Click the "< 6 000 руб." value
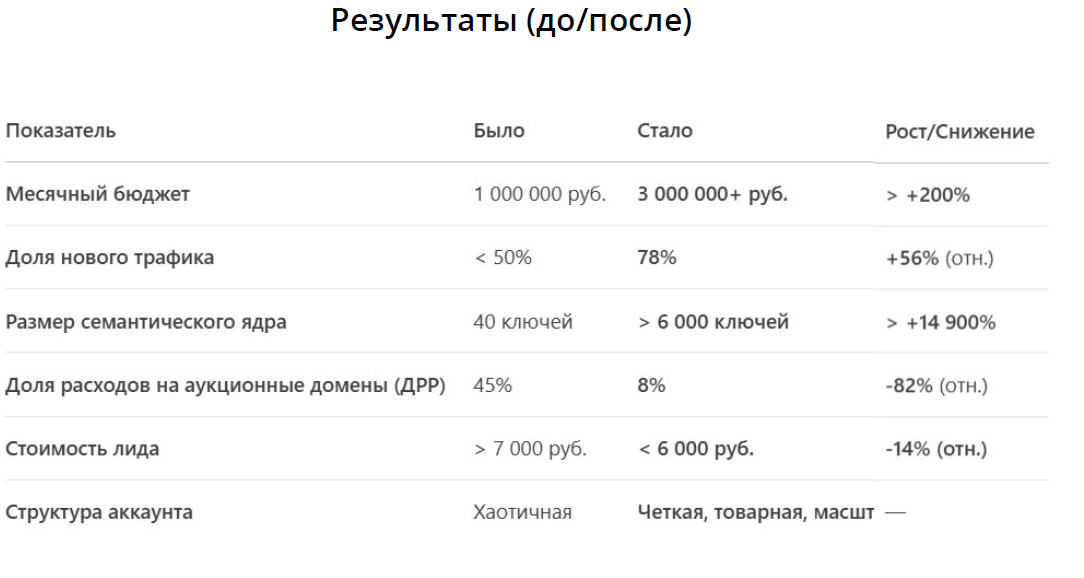The width and height of the screenshot is (1084, 578). tap(695, 449)
